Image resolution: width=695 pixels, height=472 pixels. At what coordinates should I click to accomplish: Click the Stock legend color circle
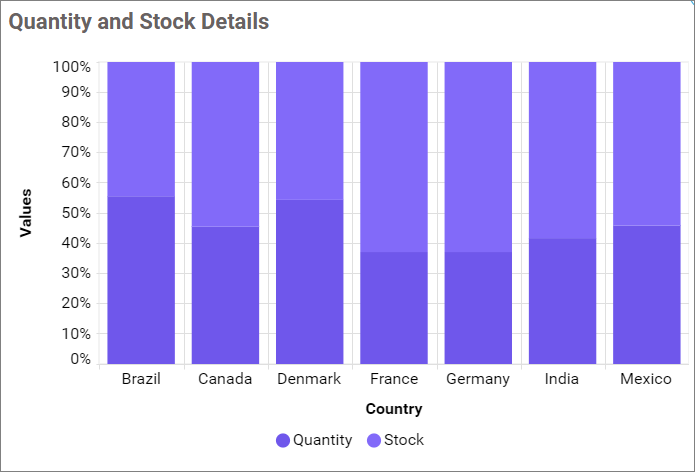(374, 440)
